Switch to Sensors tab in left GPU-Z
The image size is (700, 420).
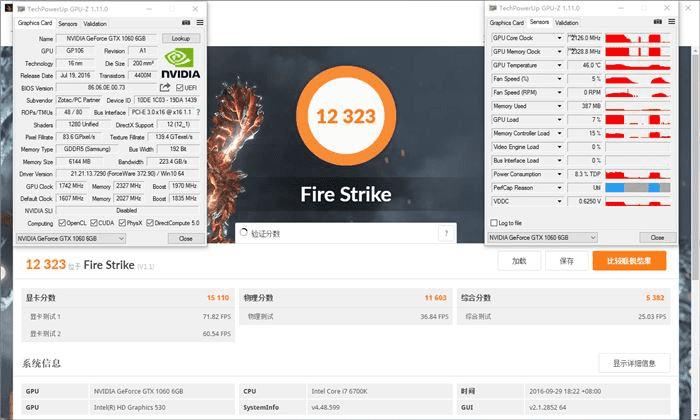point(68,24)
